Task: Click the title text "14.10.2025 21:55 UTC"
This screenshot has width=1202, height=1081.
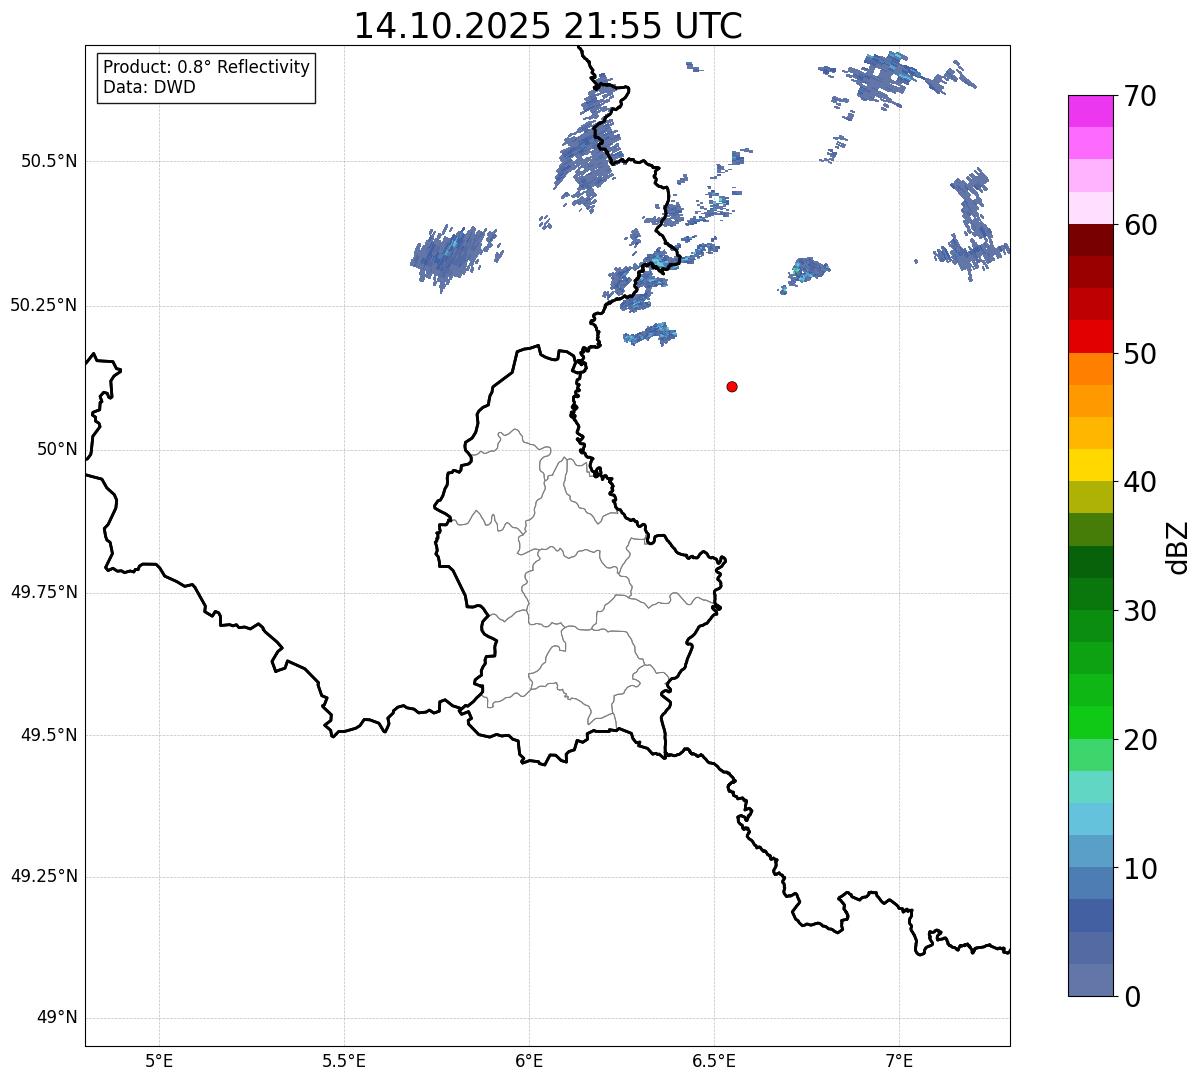Action: [x=548, y=26]
